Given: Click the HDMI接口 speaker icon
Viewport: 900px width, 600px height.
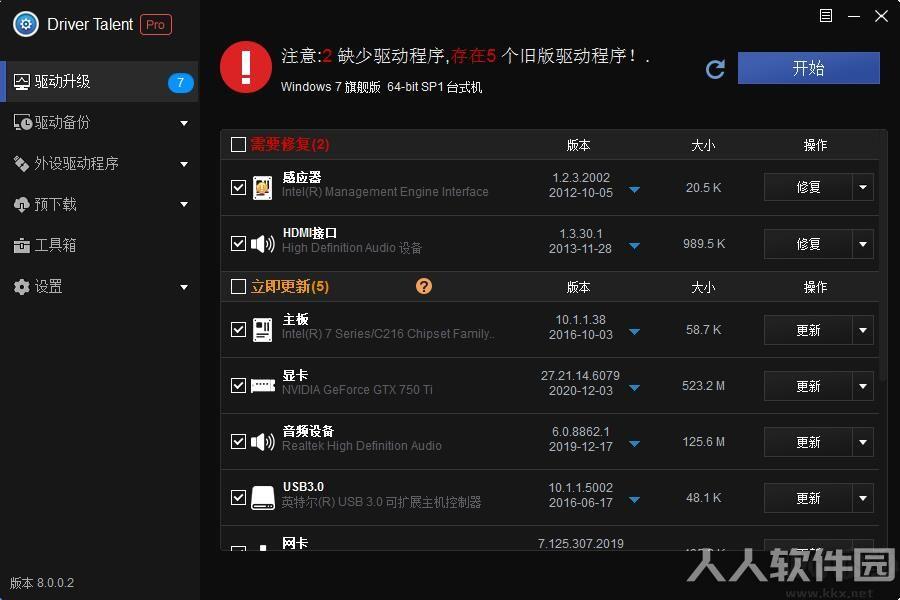Looking at the screenshot, I should [263, 244].
